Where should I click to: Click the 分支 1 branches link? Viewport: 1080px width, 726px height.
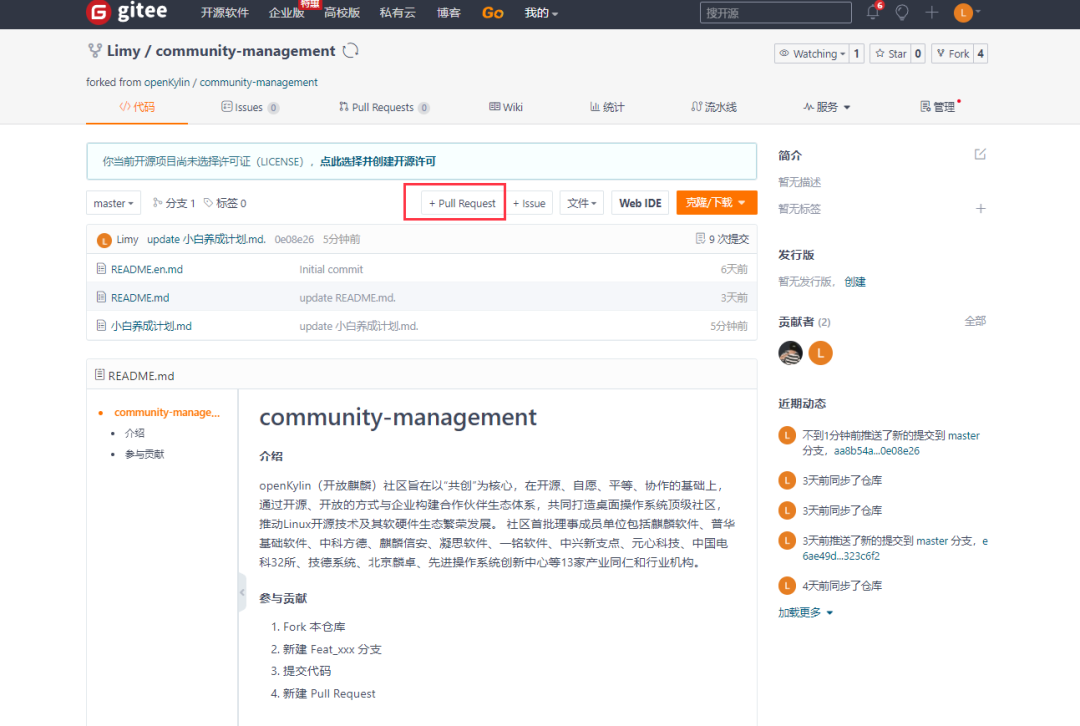tap(174, 203)
